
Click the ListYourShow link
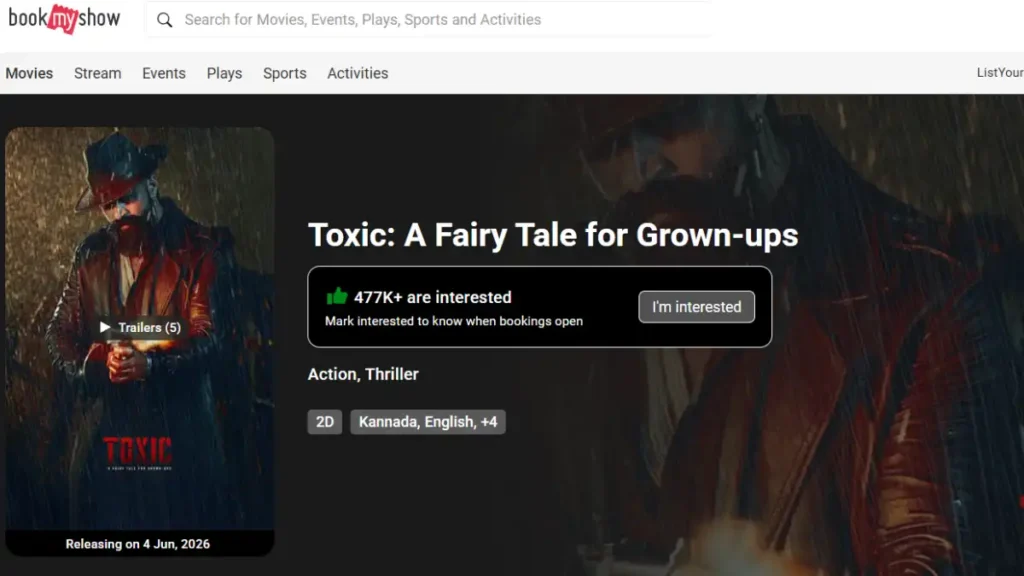click(999, 73)
